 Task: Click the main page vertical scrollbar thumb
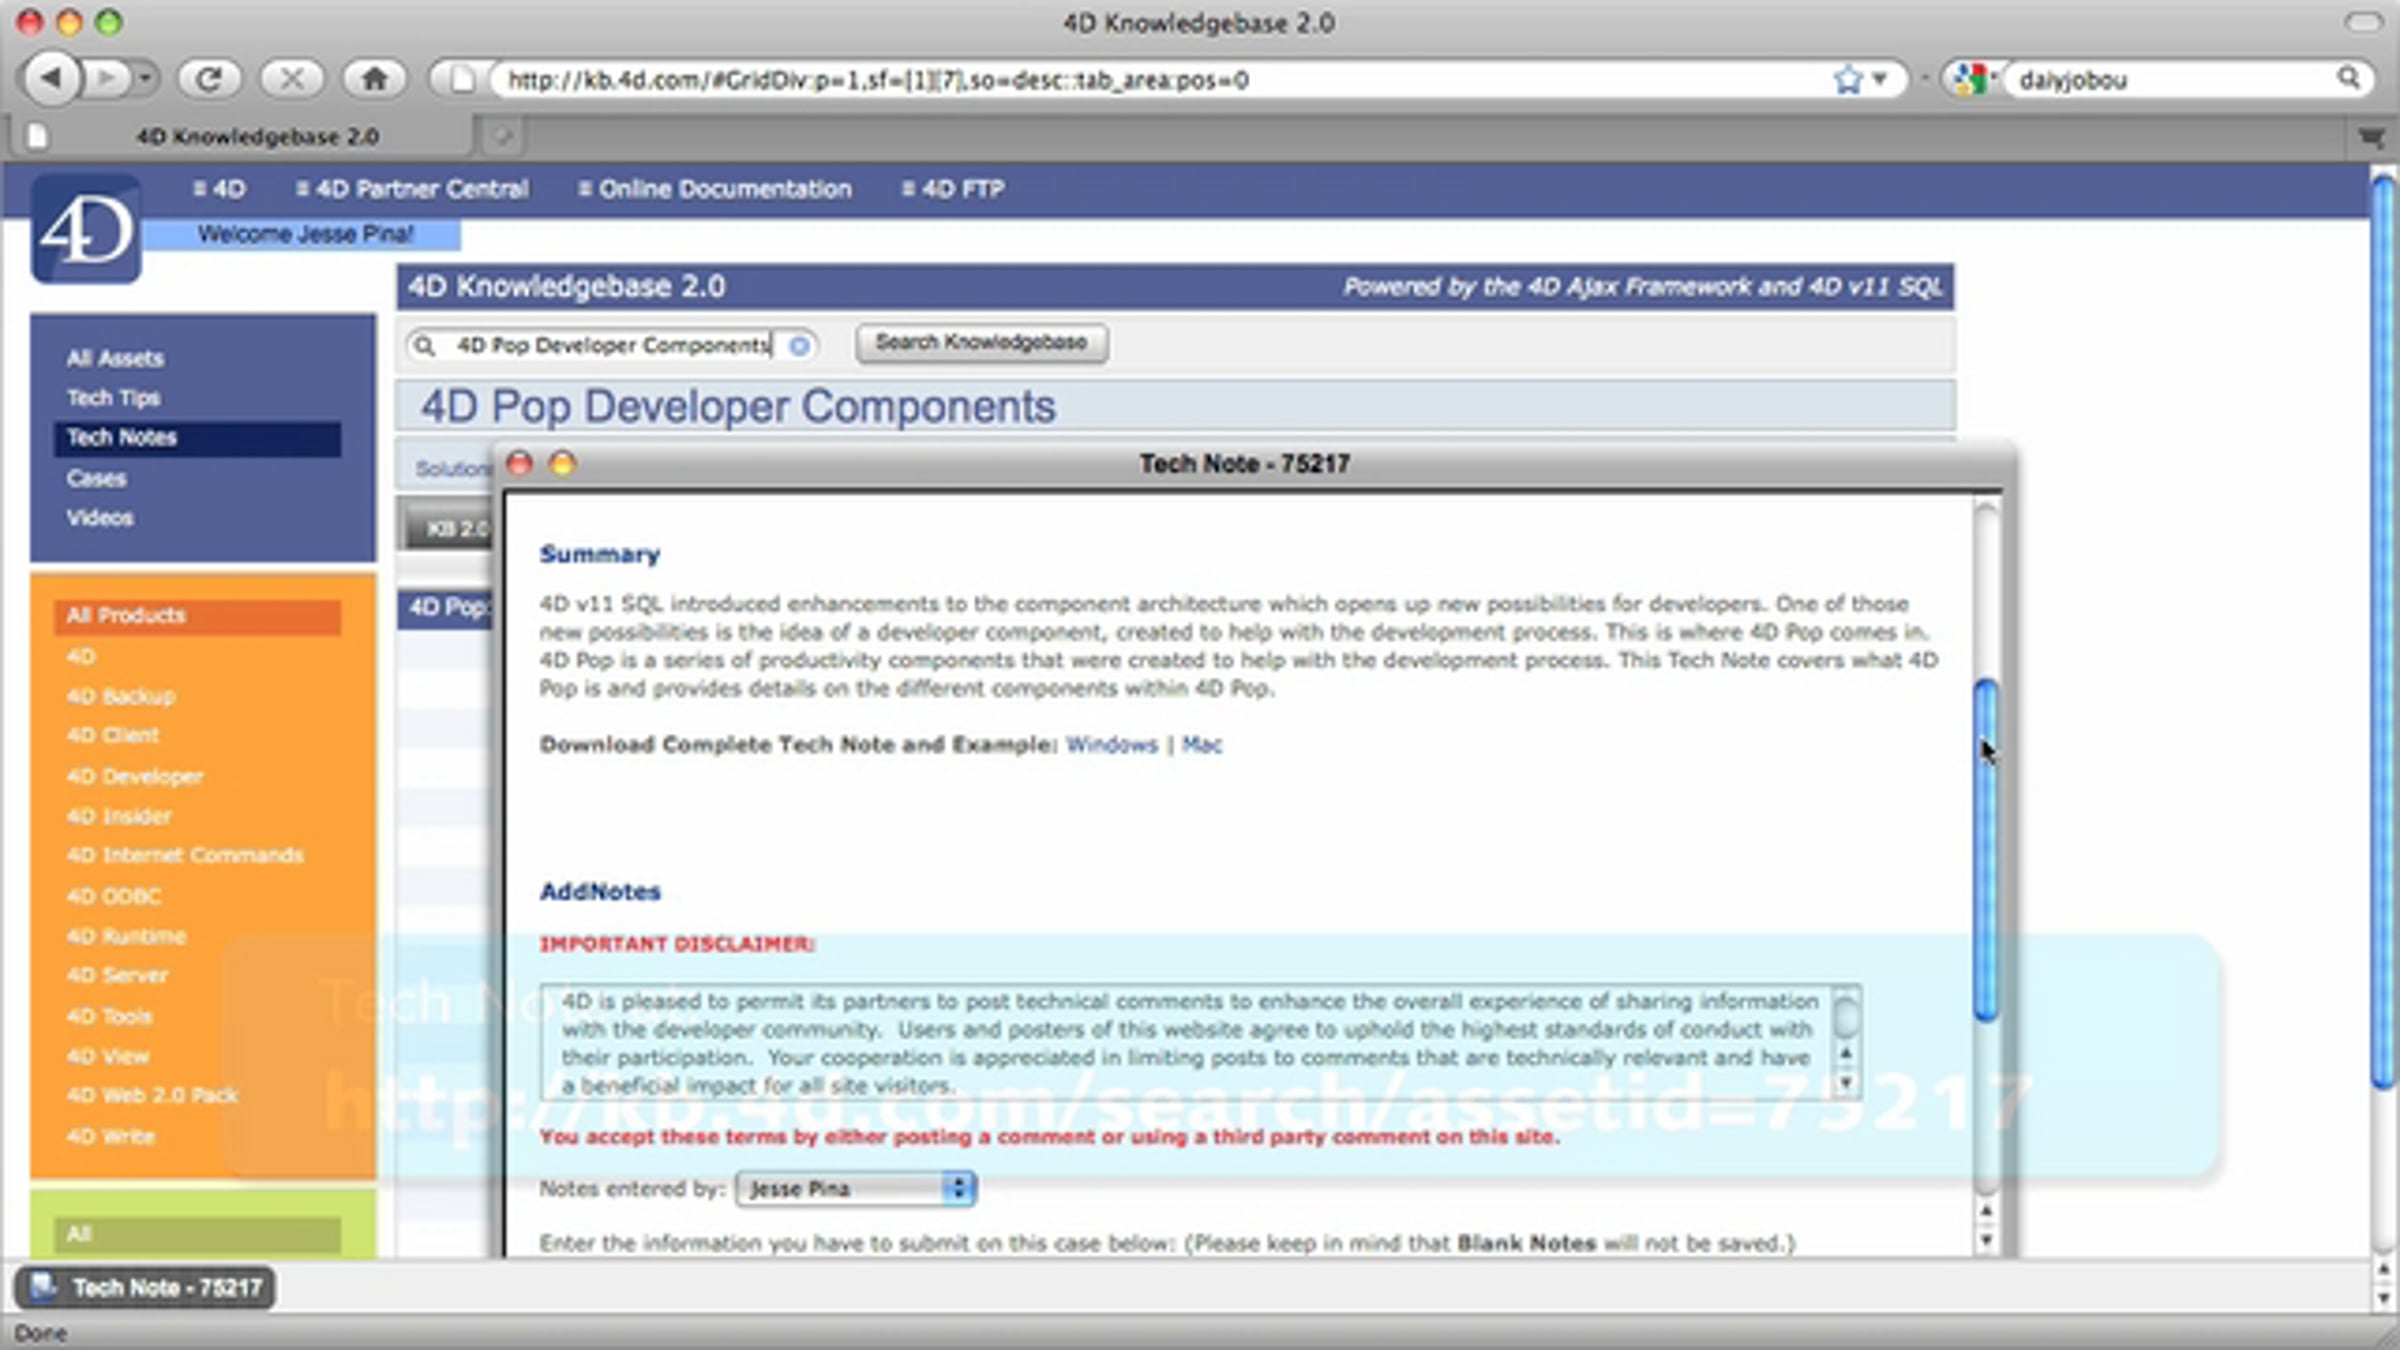2384,630
